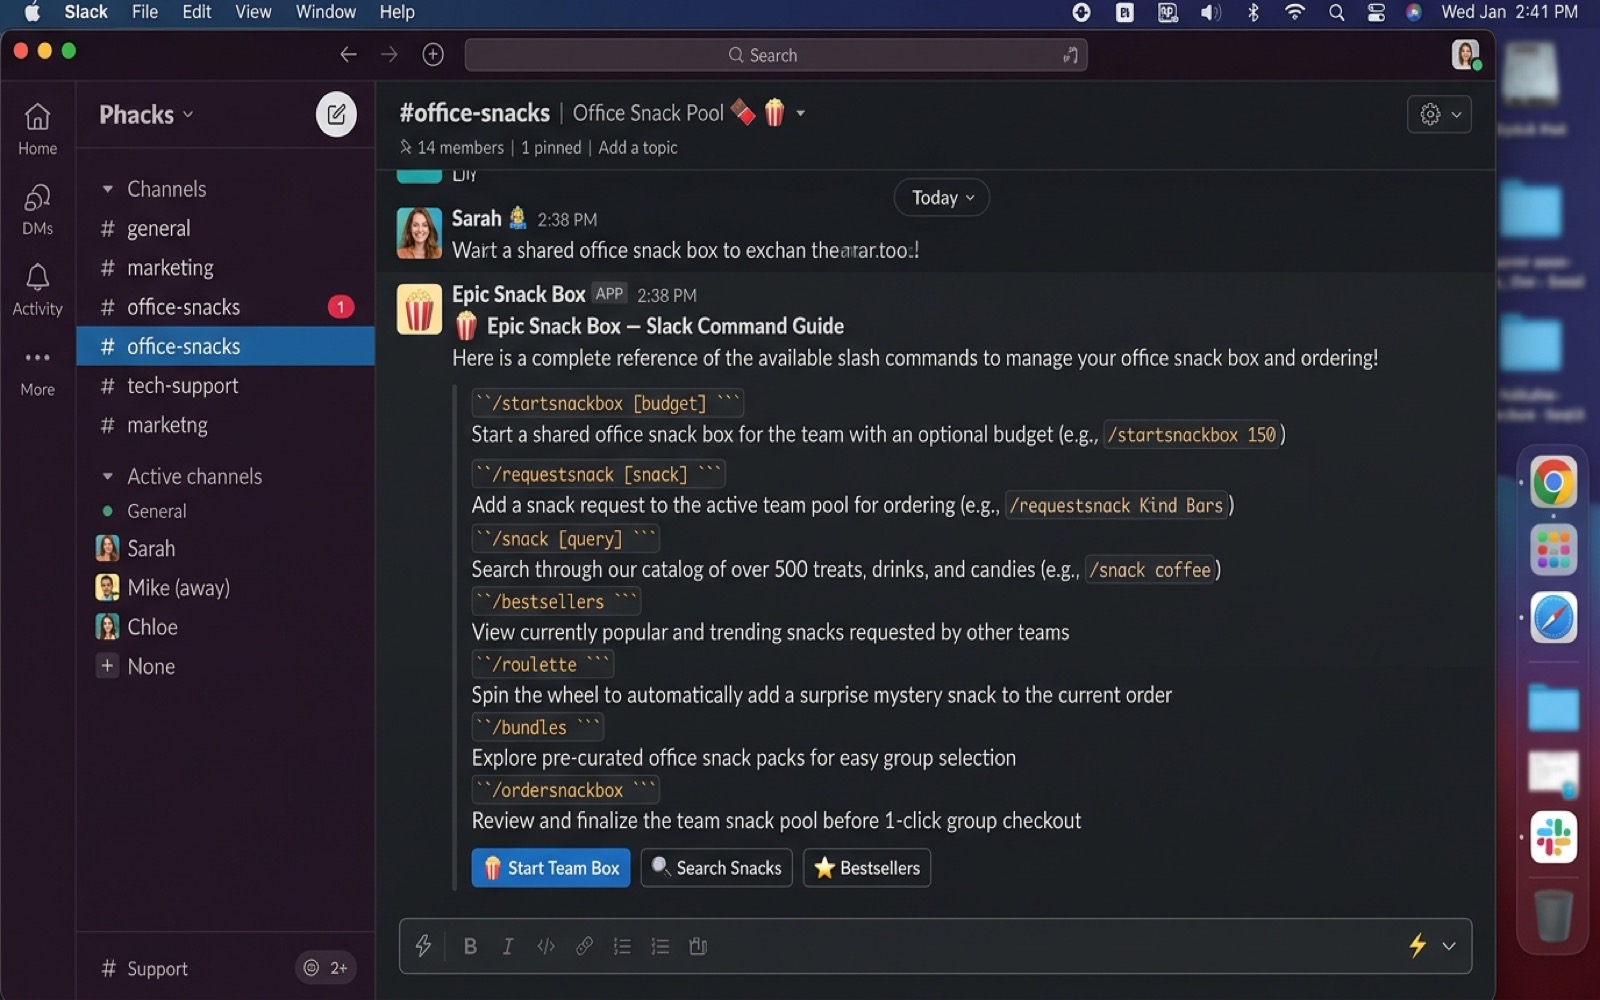Image resolution: width=1600 pixels, height=1000 pixels.
Task: Open Sarah in the sidebar list
Action: click(x=226, y=549)
